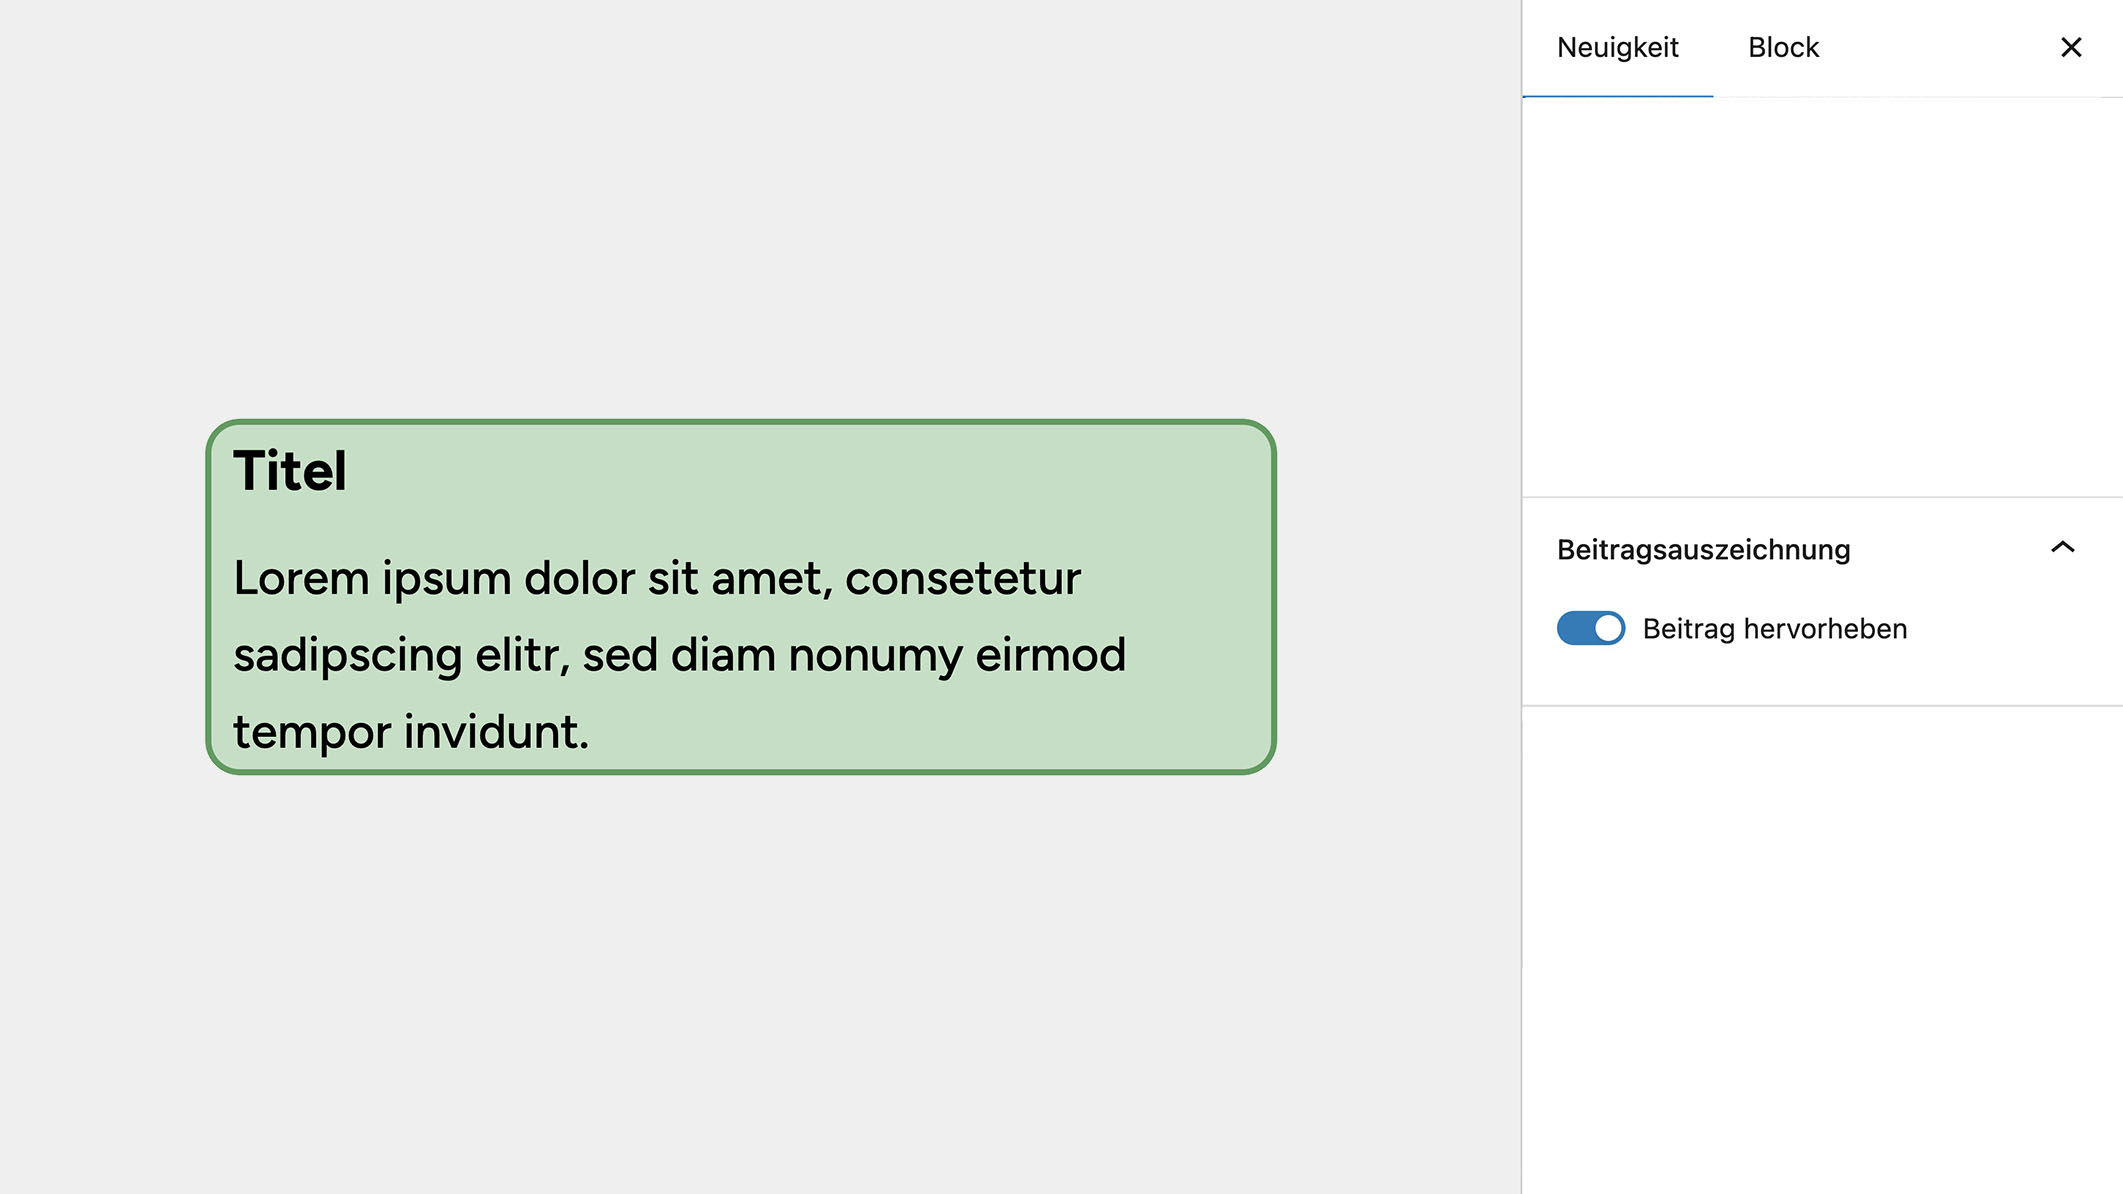Click the Beitragsauszeichnung panel heading
Viewport: 2123px width, 1194px height.
1703,549
